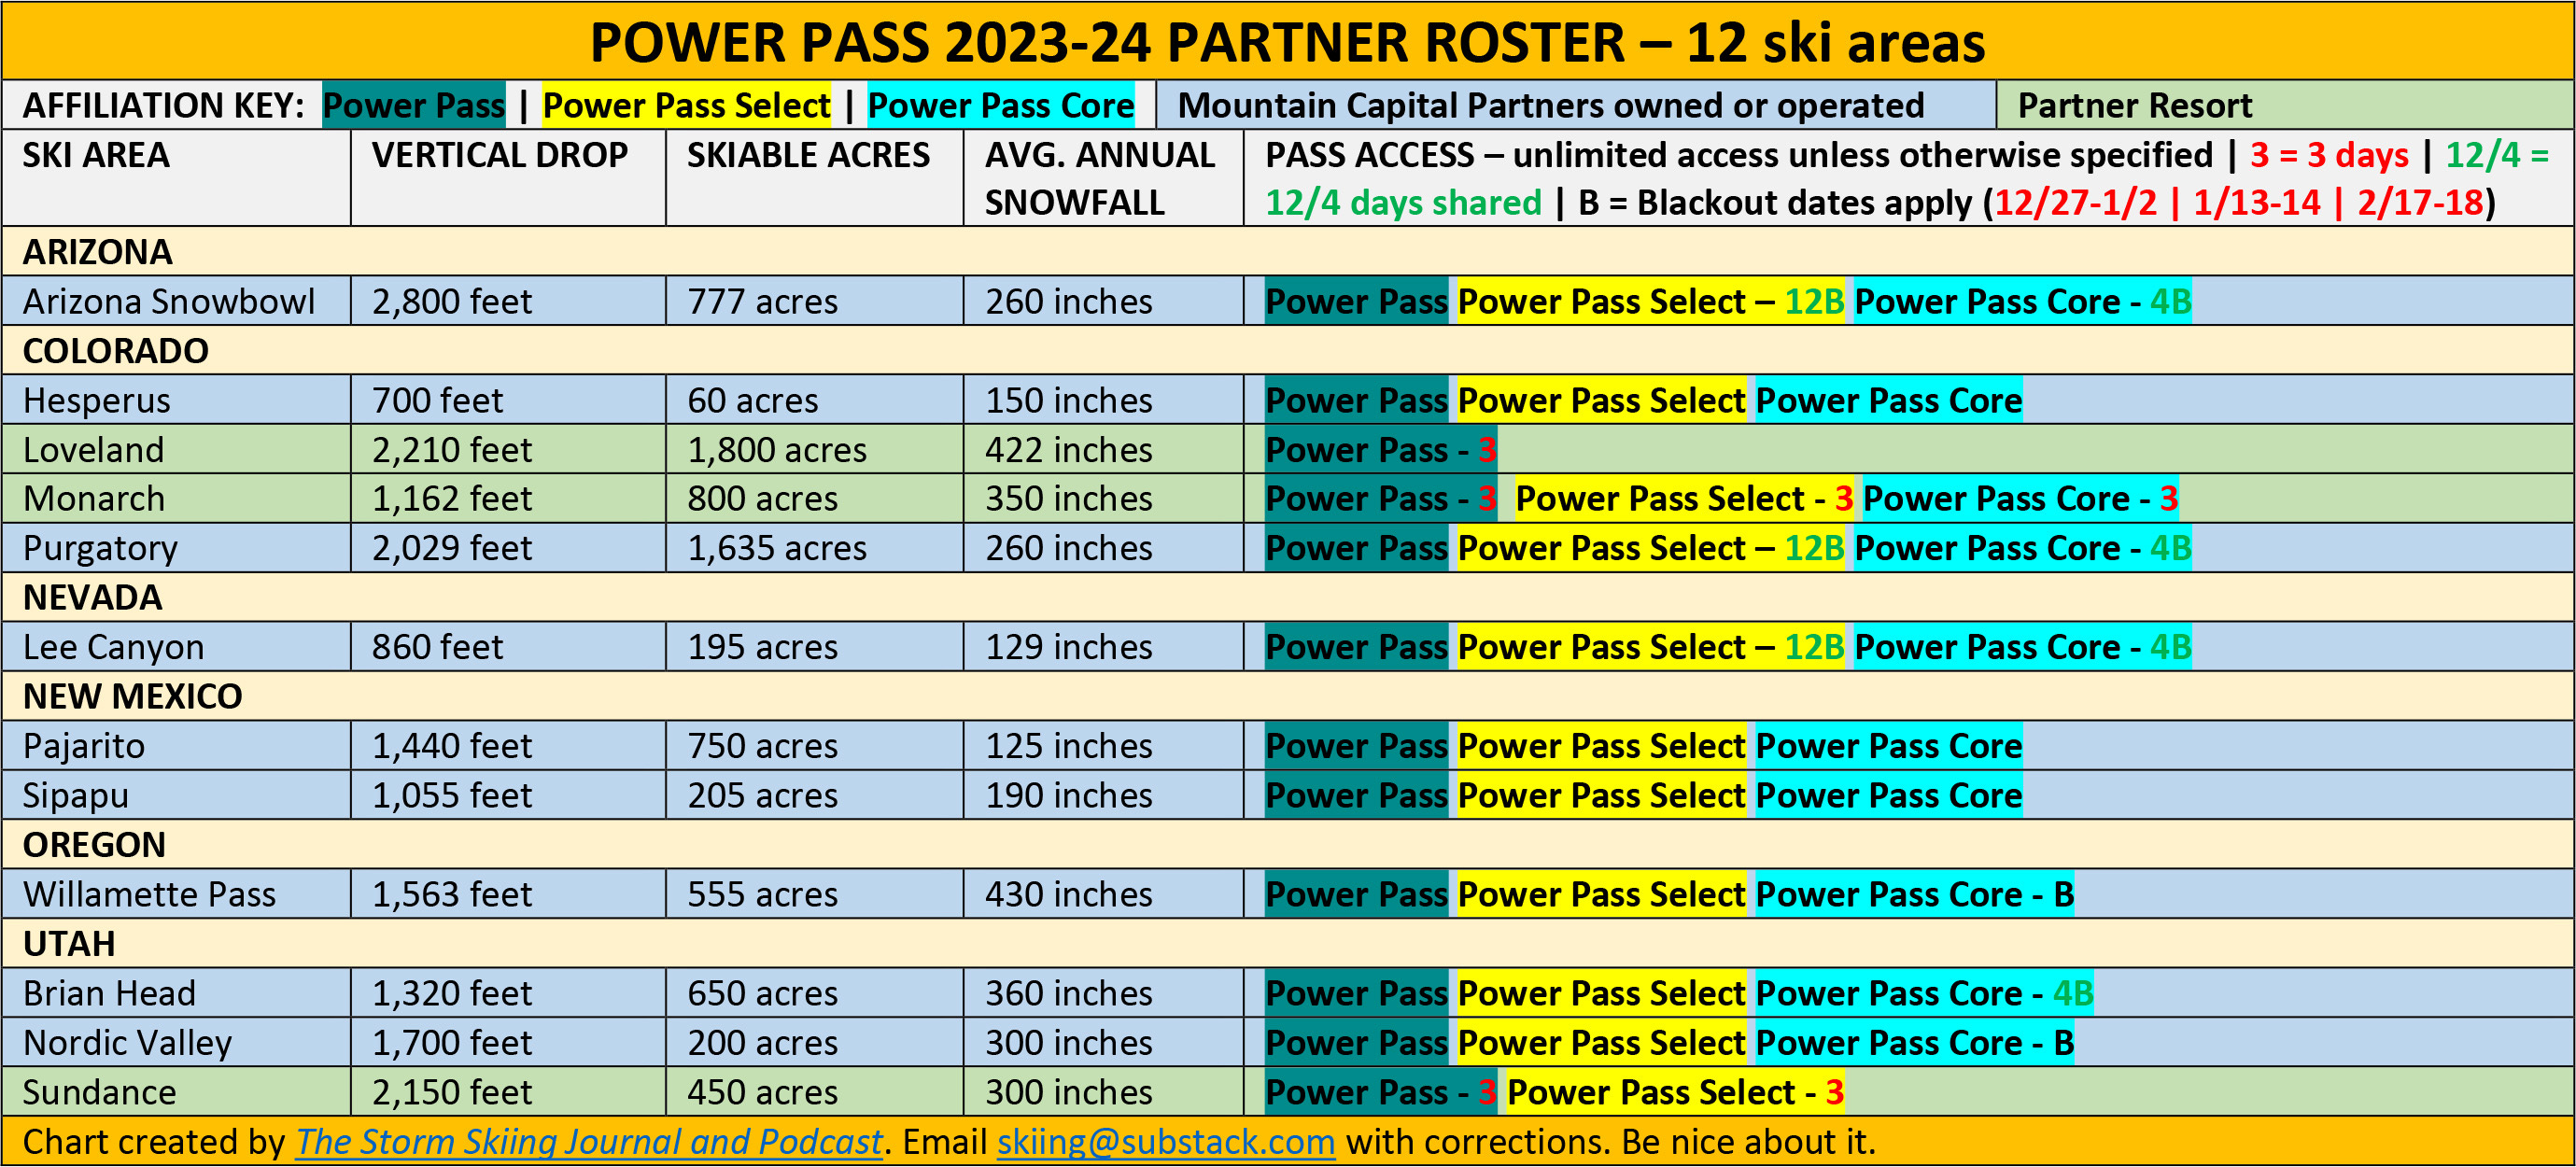Click the Willamette Pass Power Pass Core - B label
The image size is (2576, 1167).
[1914, 894]
